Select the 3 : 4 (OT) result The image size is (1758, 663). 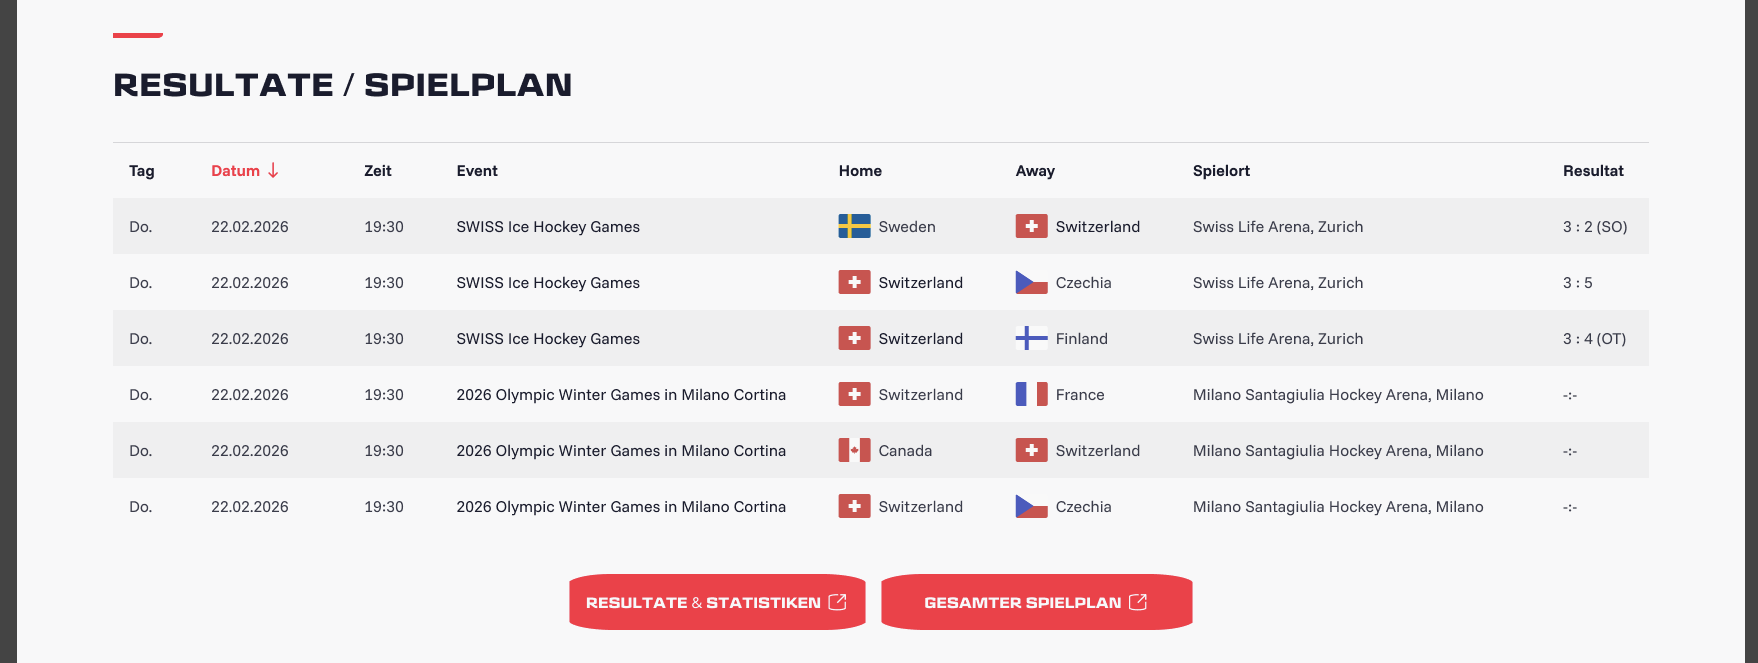1594,339
